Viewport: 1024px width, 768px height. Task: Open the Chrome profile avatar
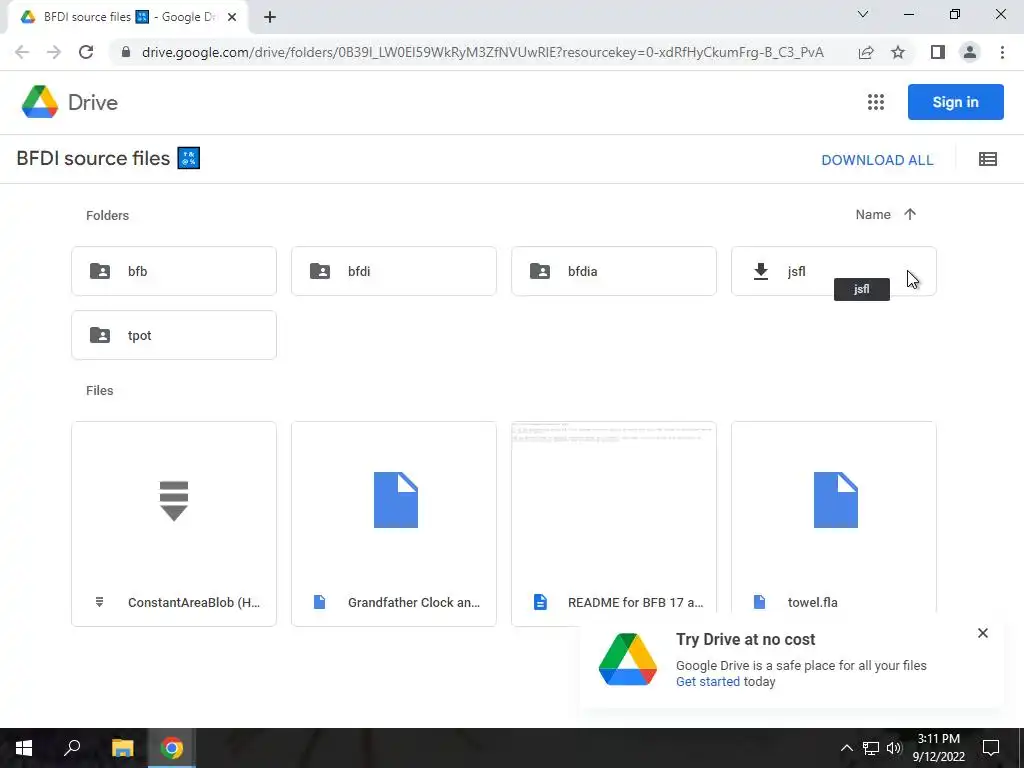coord(970,52)
